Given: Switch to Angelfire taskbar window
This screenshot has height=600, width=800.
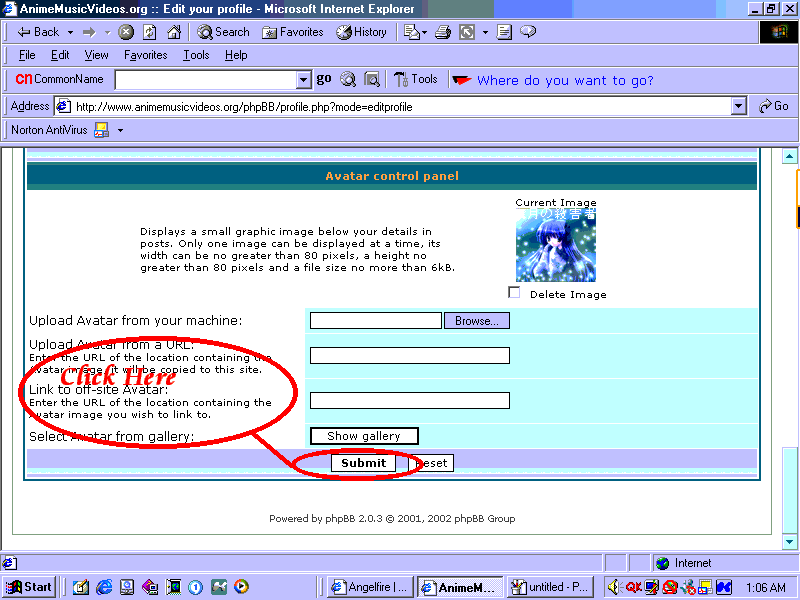Looking at the screenshot, I should [x=370, y=587].
